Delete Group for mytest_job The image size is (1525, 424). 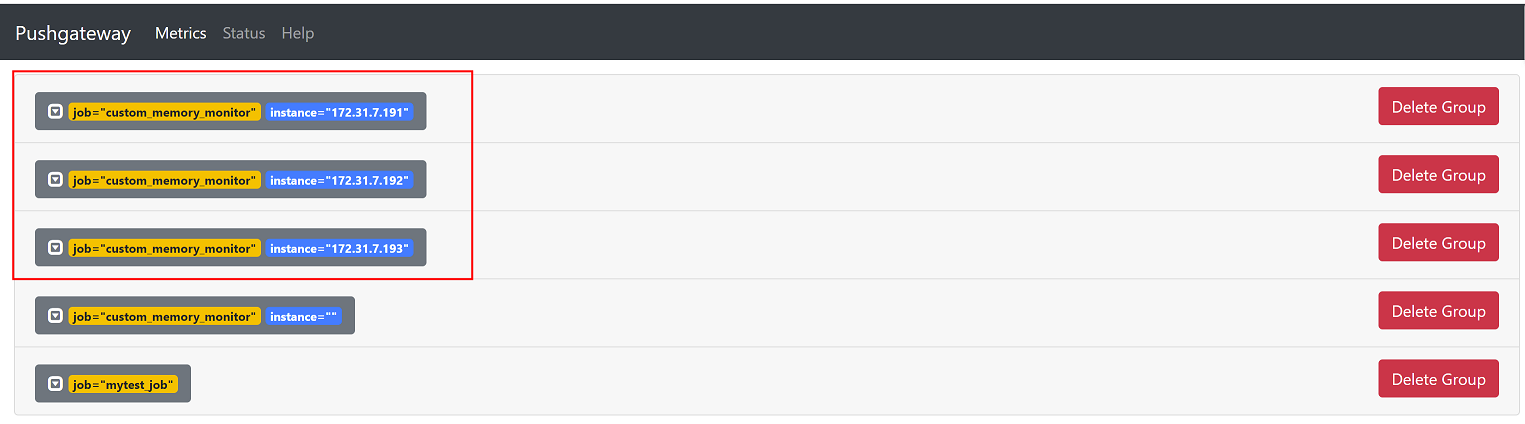pos(1438,379)
